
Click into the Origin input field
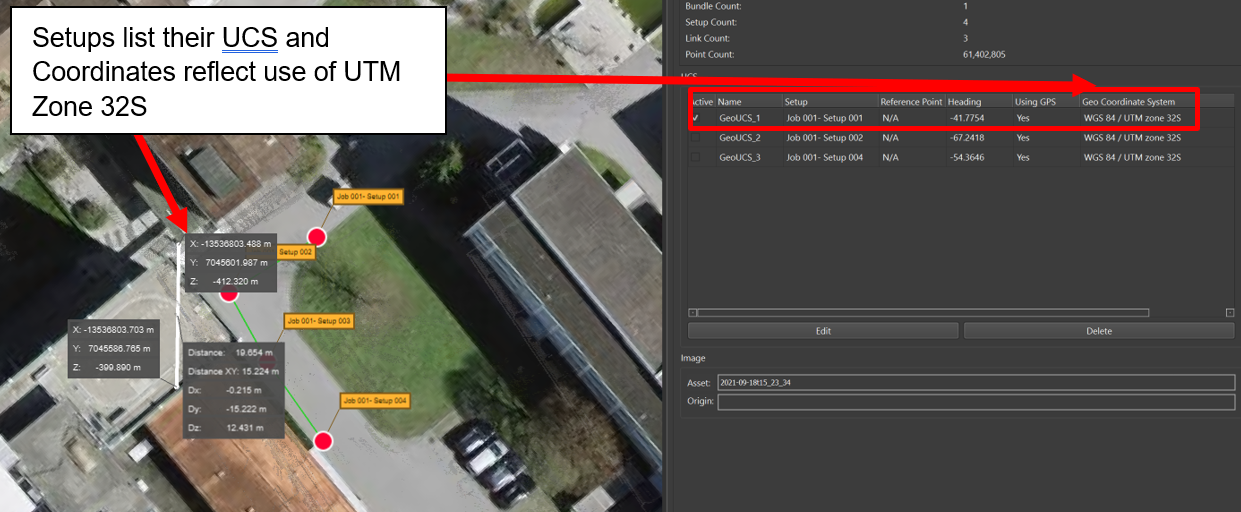pos(975,402)
